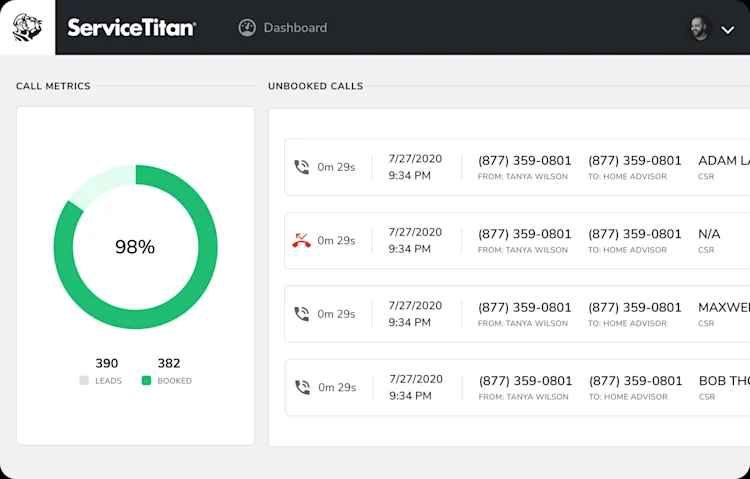Screen dimensions: 750x479
Task: Select the Call Metrics section heading
Action: (53, 86)
